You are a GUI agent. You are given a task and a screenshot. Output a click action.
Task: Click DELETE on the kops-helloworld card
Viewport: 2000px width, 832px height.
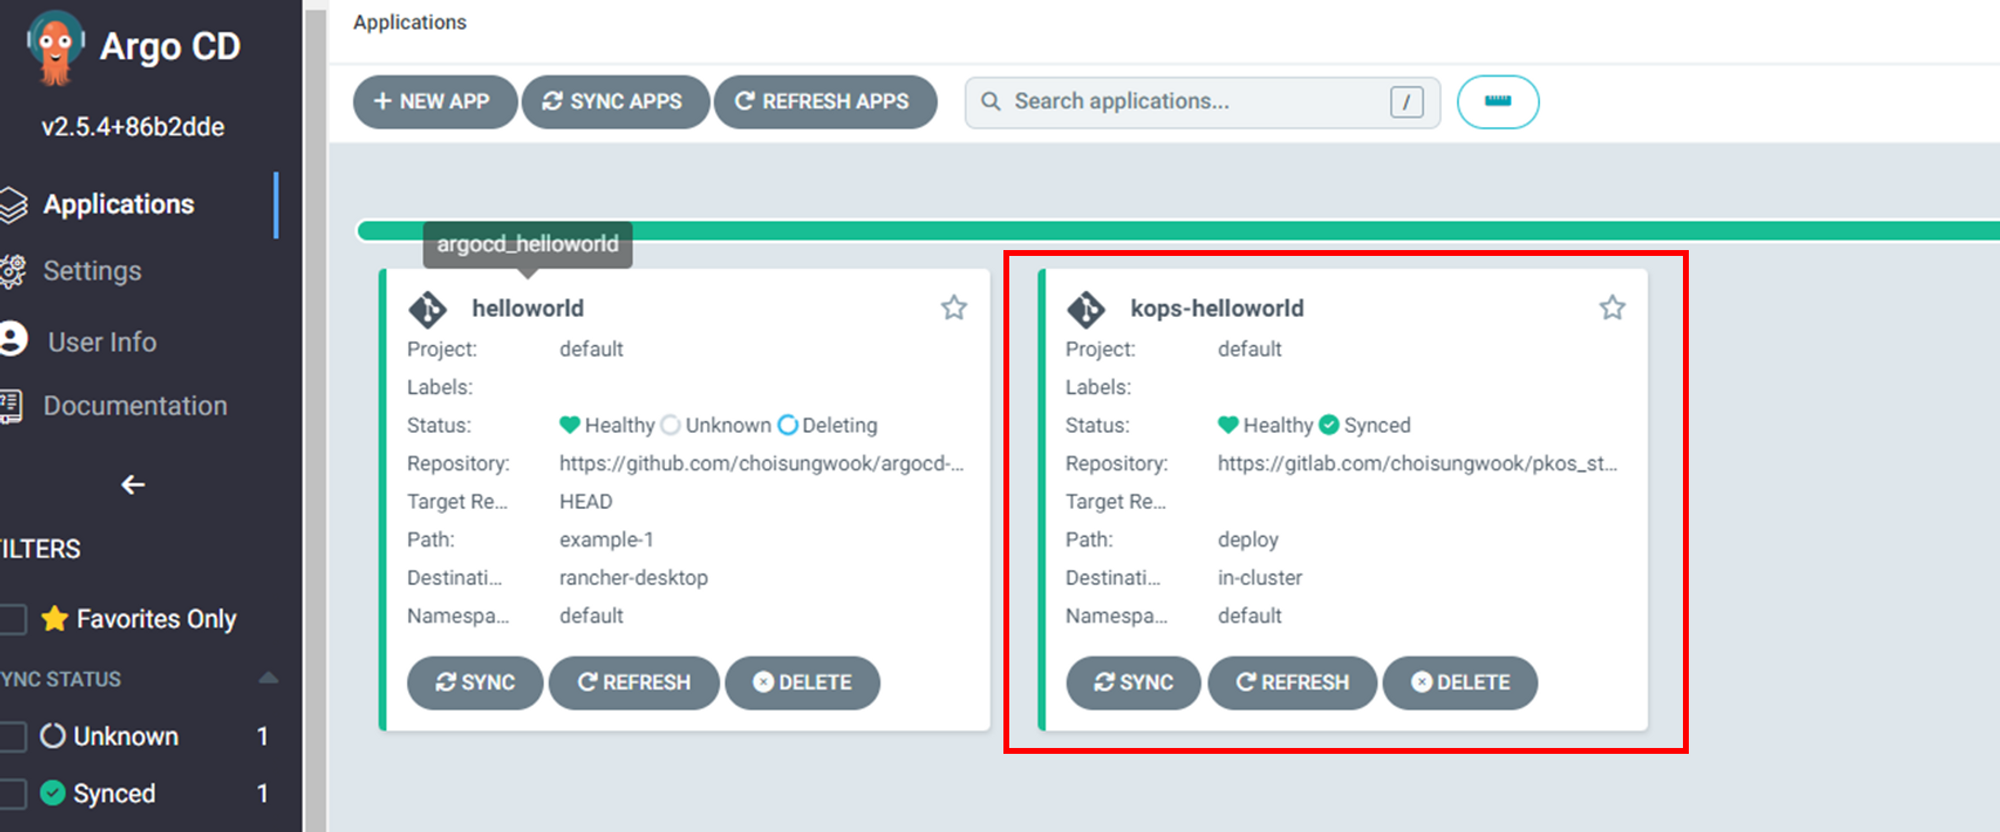(1460, 683)
